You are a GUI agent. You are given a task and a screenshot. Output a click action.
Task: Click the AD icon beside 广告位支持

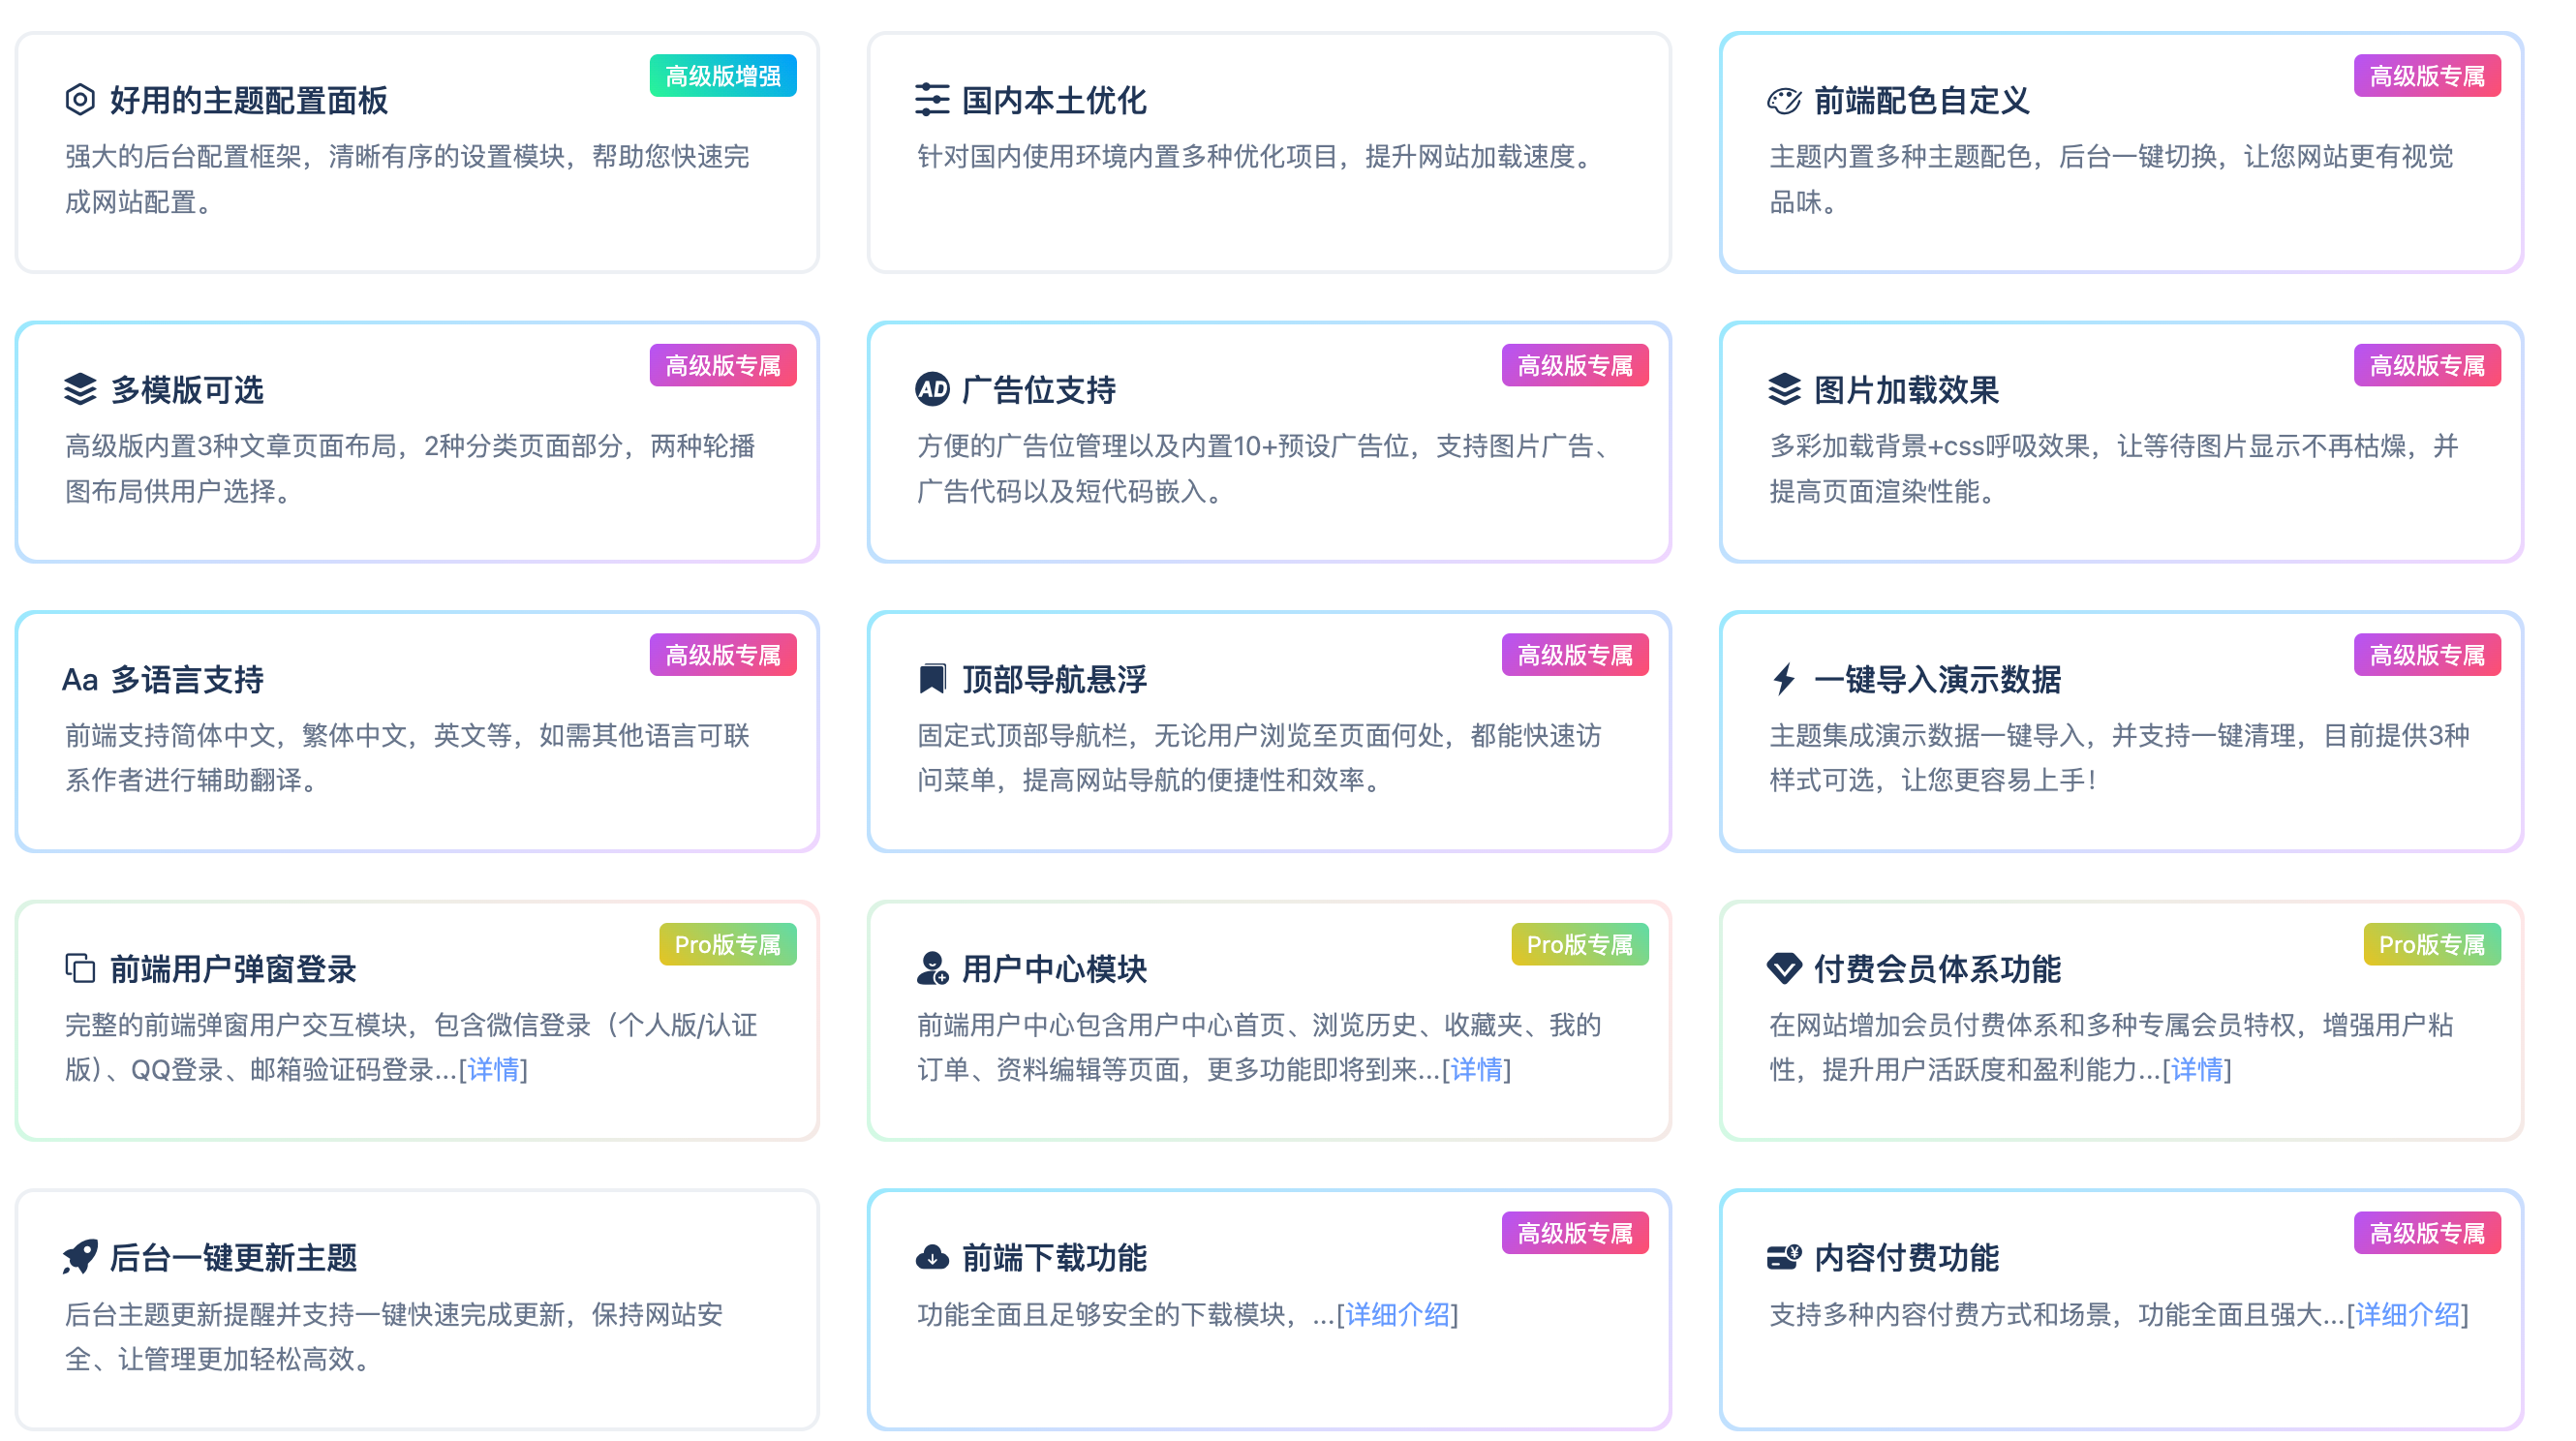click(932, 389)
